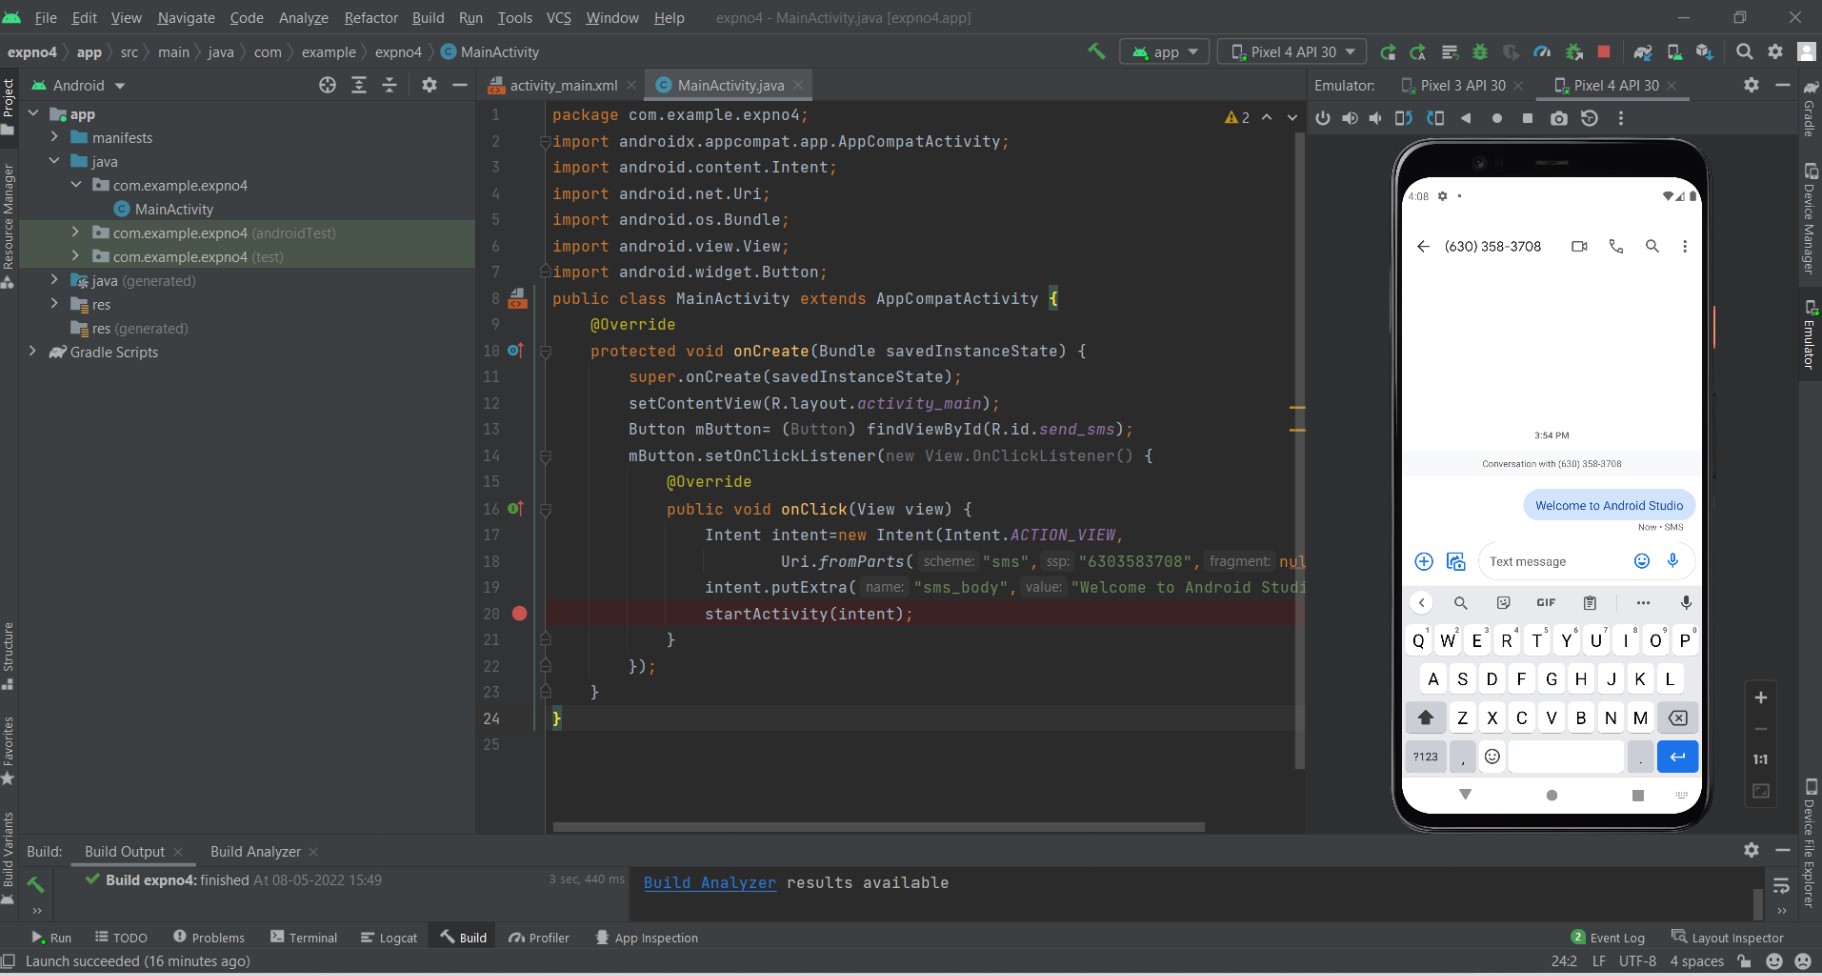Click the video call icon in Messages

1579,246
